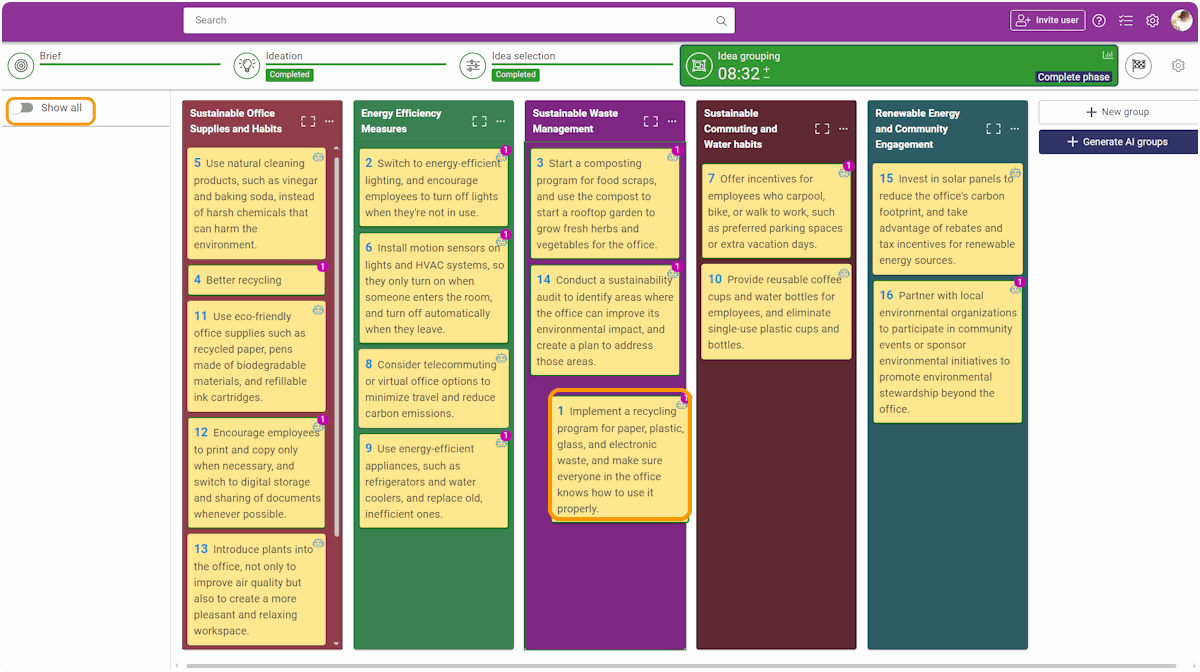
Task: Click Completed badge under Ideation
Action: coord(289,75)
